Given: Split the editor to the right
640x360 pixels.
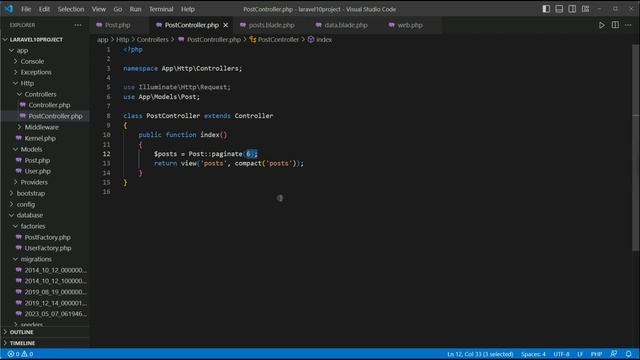Looking at the screenshot, I should [x=615, y=25].
